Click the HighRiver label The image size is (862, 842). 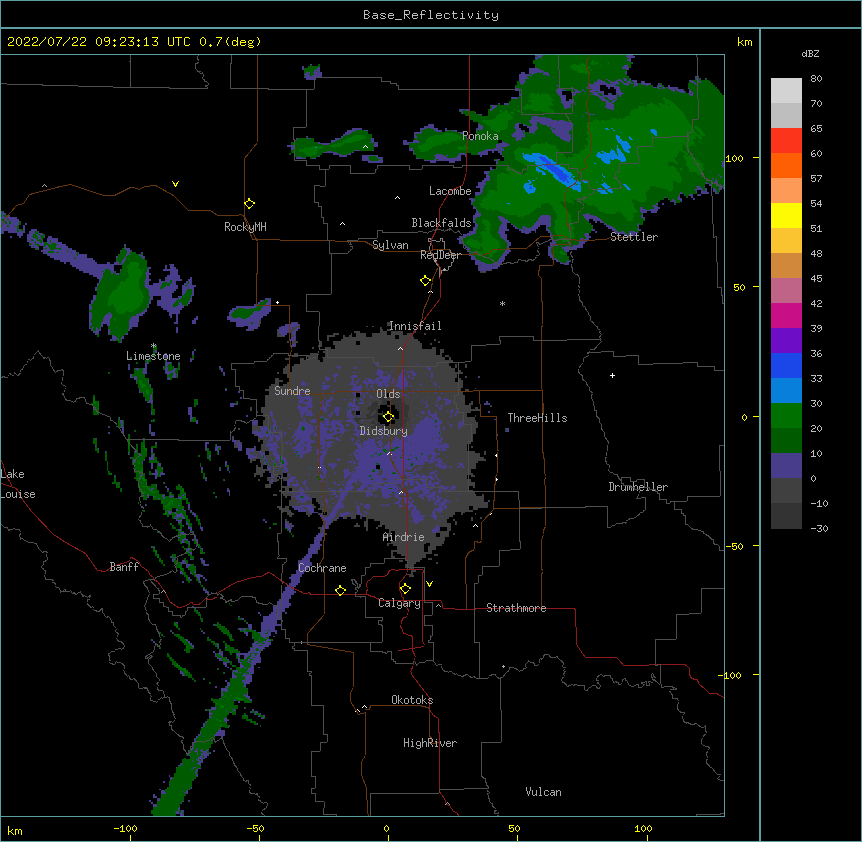coord(430,743)
